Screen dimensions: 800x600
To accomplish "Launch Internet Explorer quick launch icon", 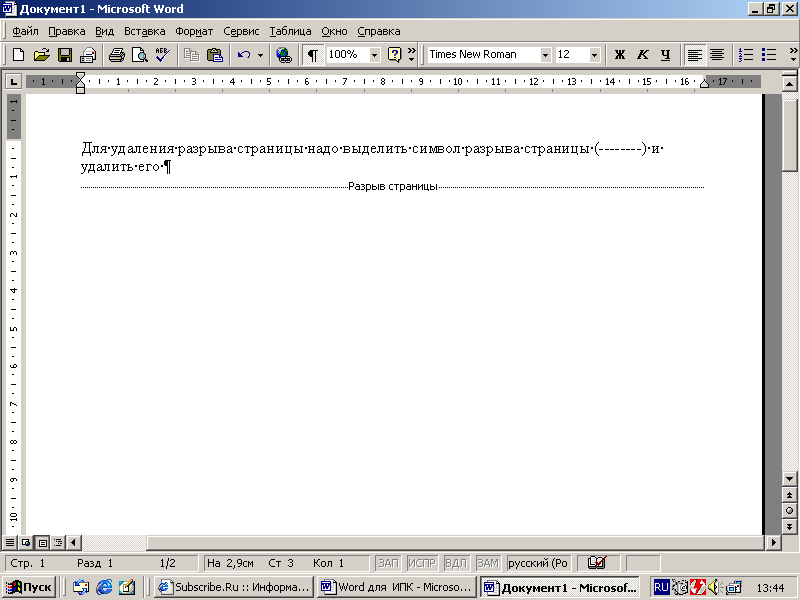I will click(104, 587).
